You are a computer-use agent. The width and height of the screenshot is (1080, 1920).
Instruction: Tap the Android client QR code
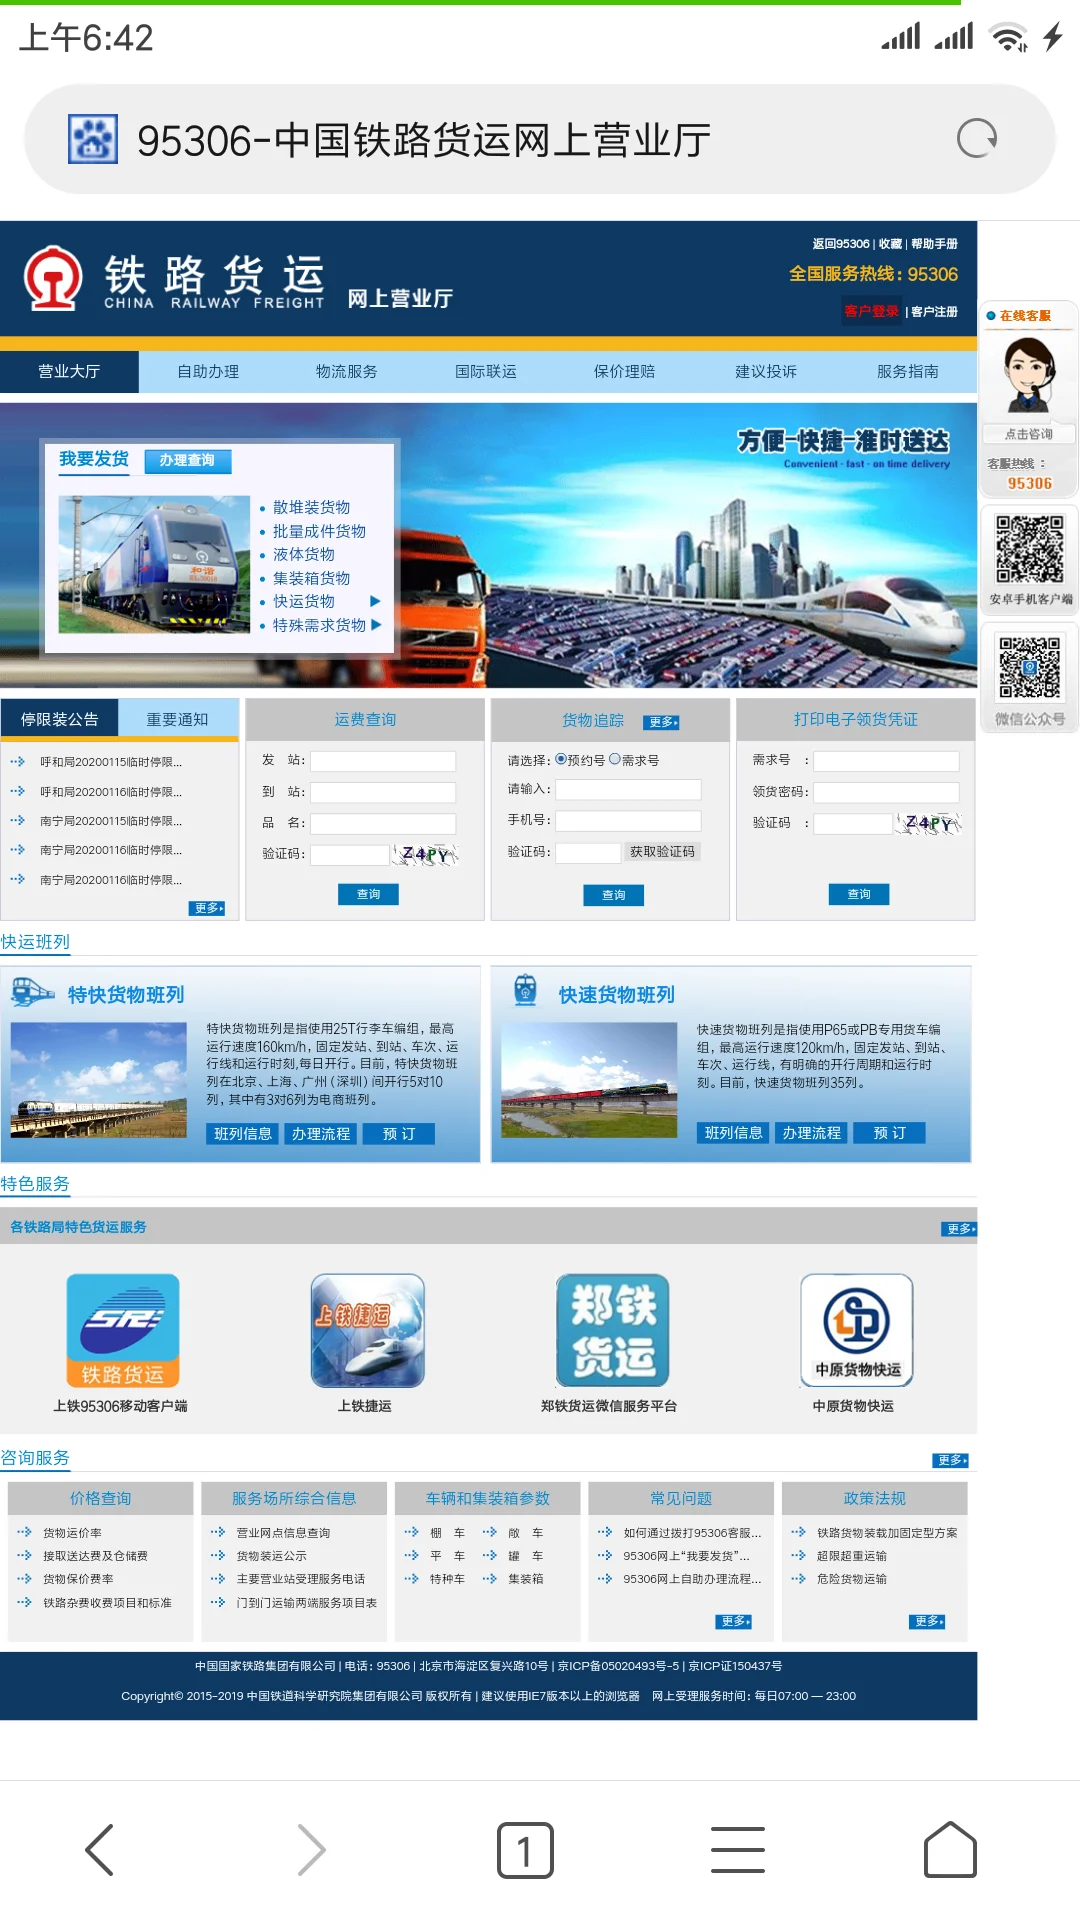point(1029,548)
